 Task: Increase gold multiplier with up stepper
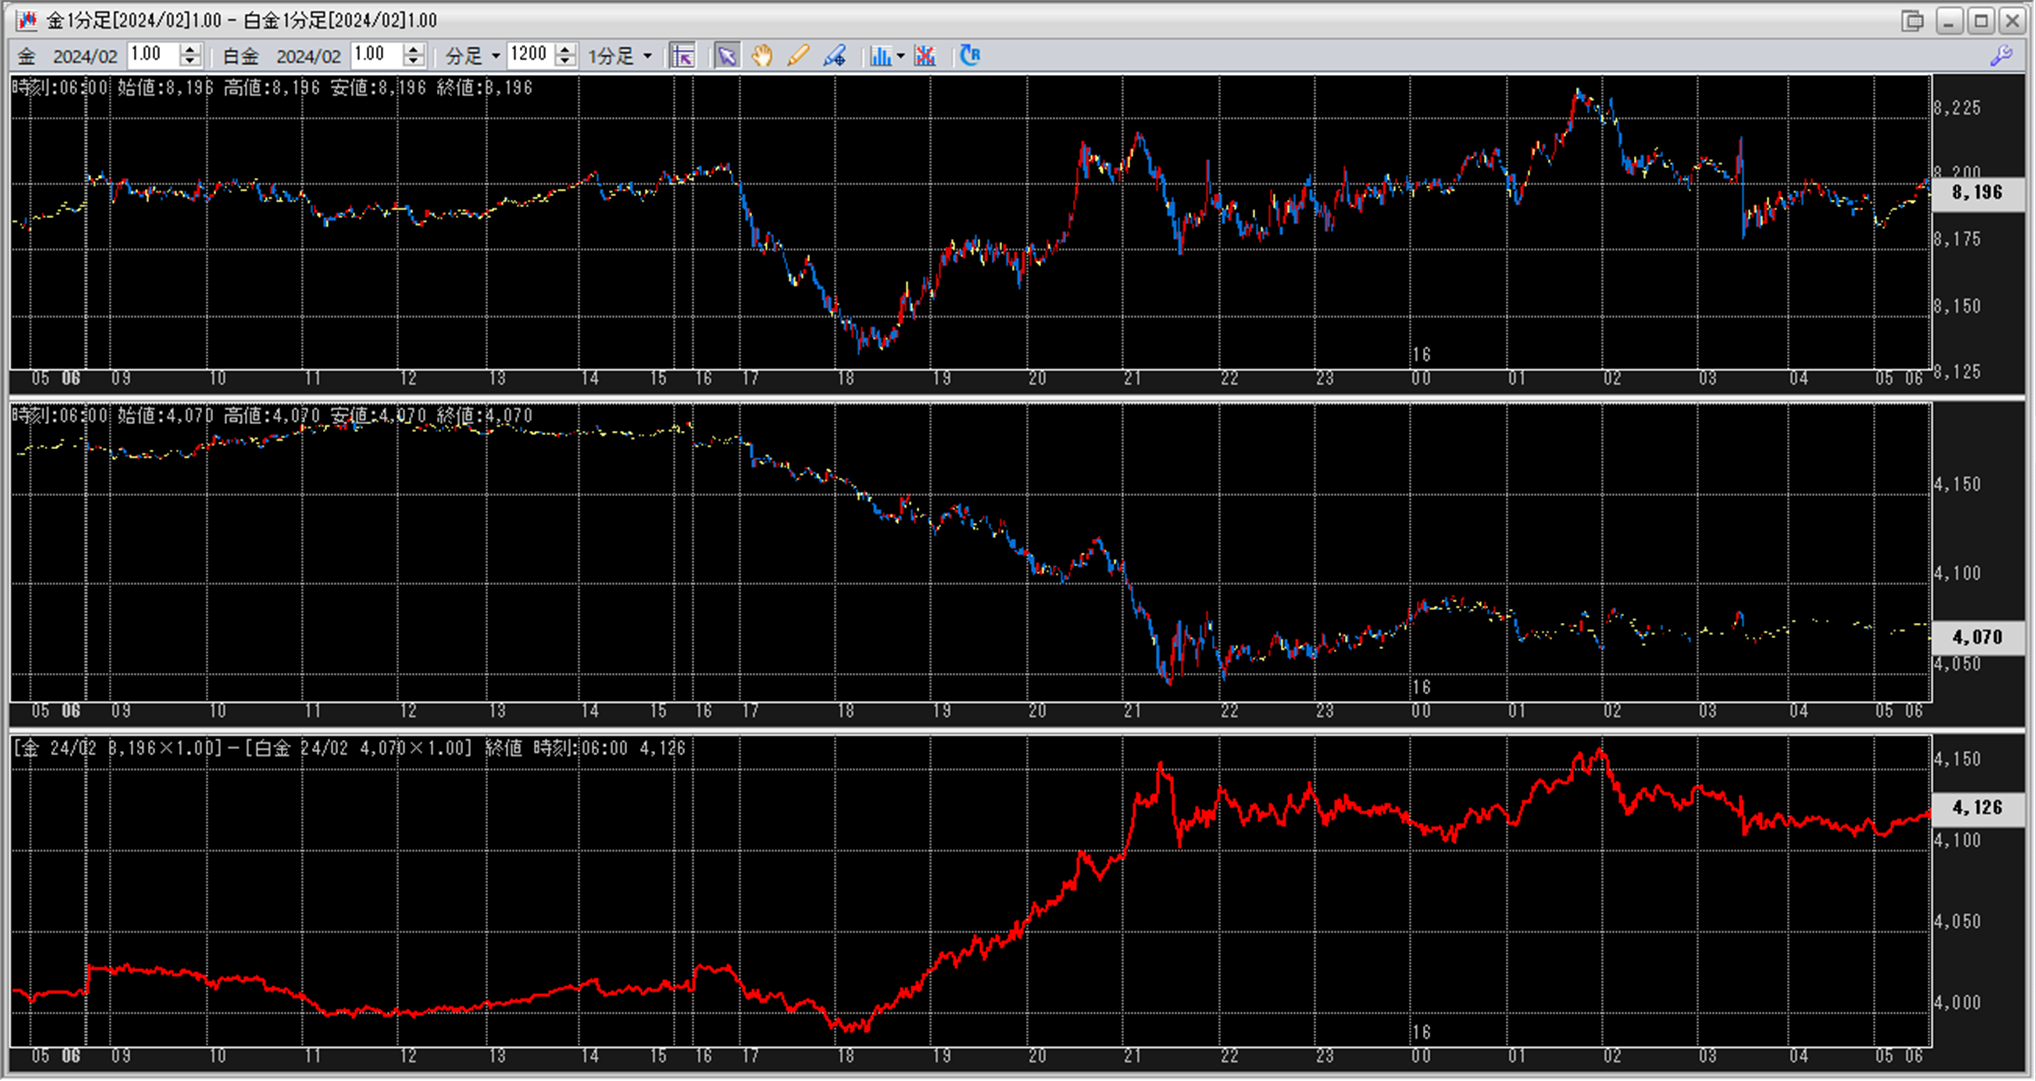[x=190, y=49]
